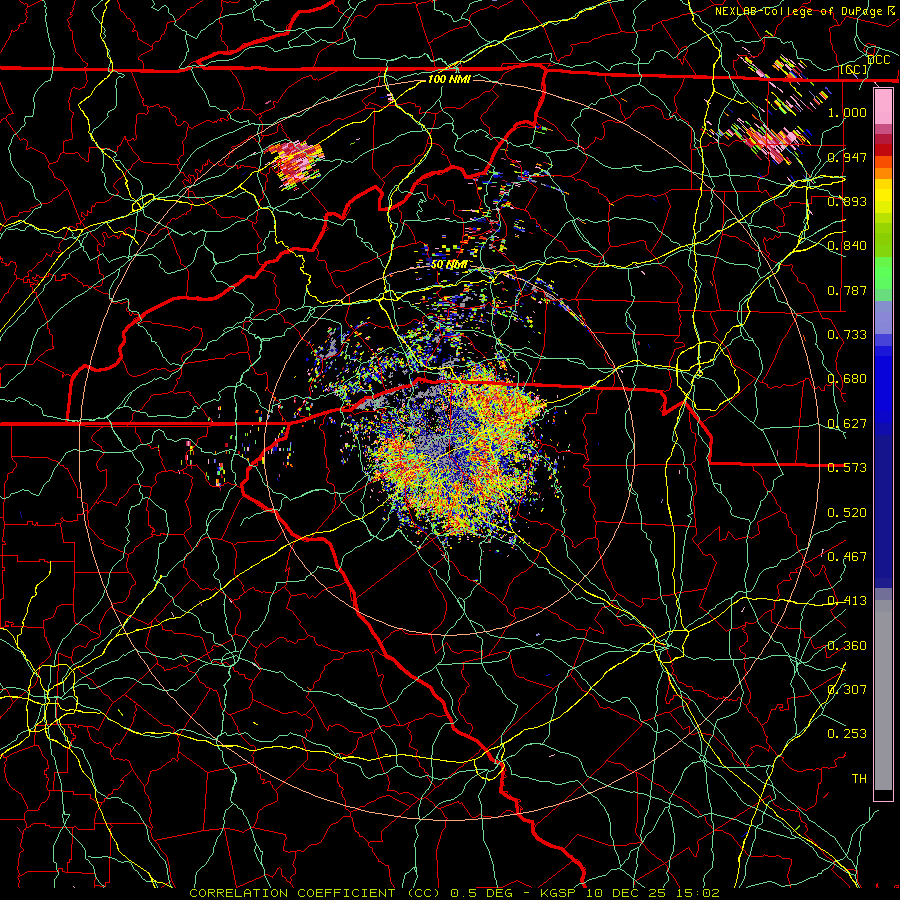900x900 pixels.
Task: Click the '10 DEC 25 15:02' timestamp
Action: point(653,893)
